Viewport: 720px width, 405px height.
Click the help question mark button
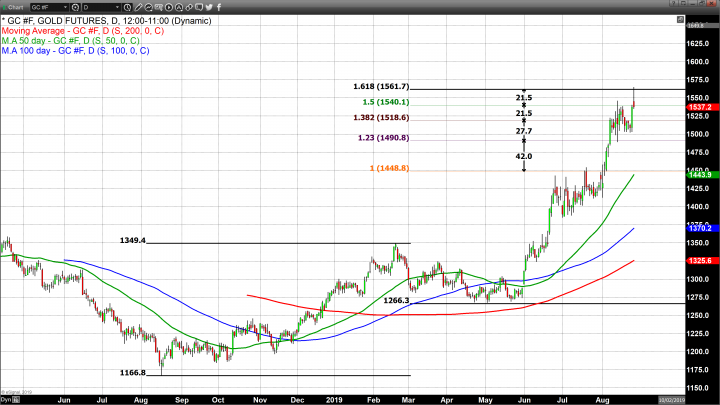674,3
